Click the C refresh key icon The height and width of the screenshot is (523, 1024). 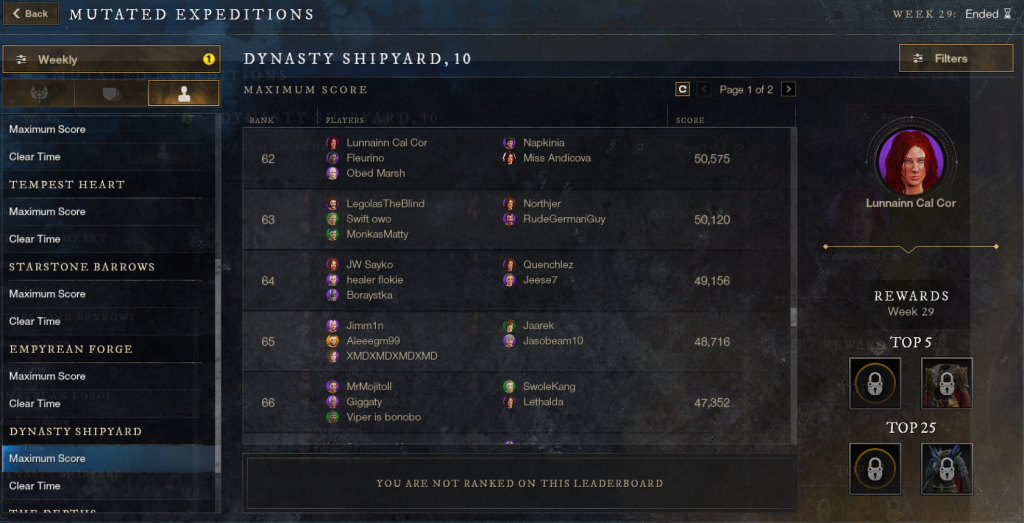coord(682,89)
